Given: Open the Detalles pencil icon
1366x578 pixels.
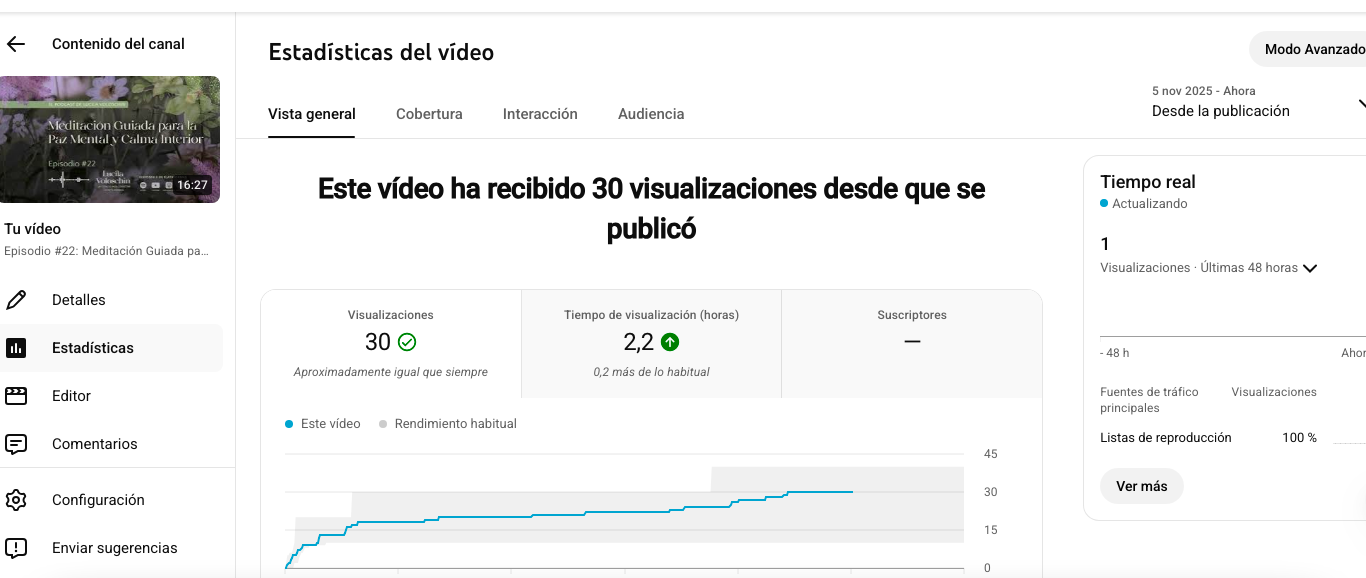Looking at the screenshot, I should 16,300.
